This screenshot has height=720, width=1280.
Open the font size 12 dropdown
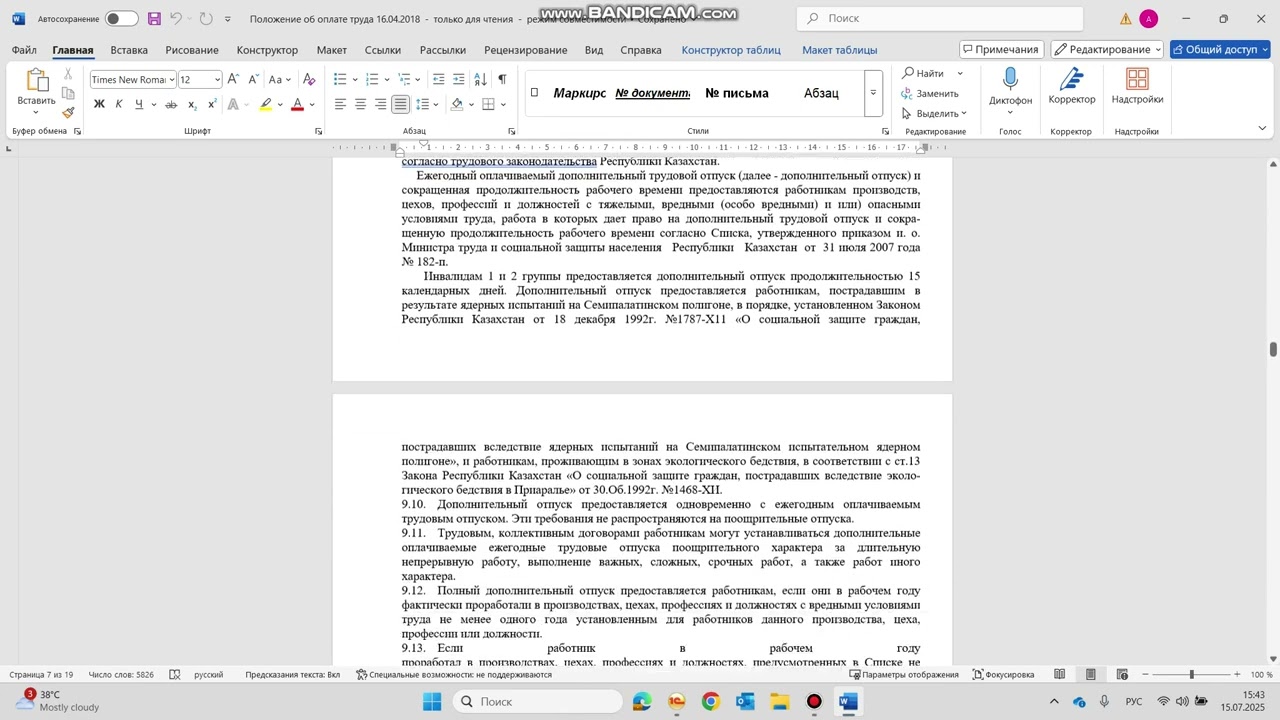tap(217, 80)
